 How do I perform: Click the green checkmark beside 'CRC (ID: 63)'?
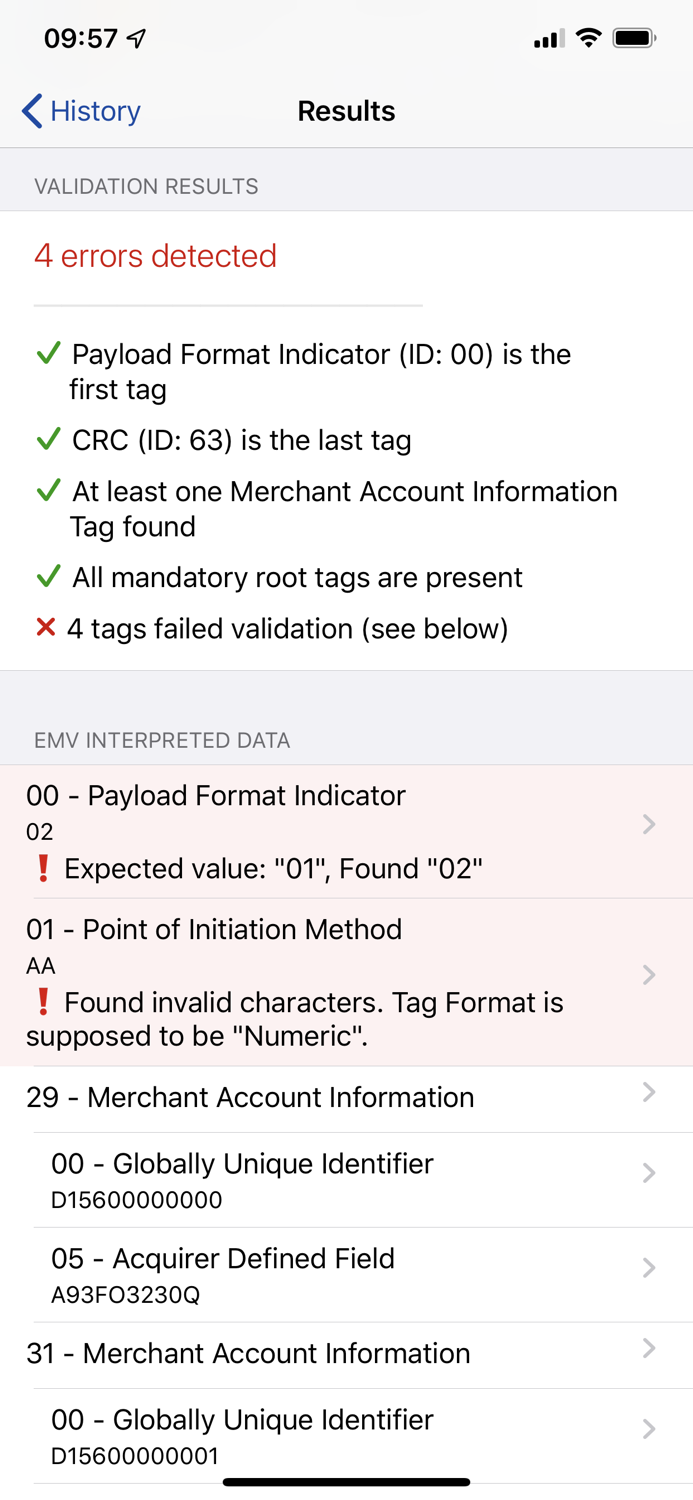(46, 439)
